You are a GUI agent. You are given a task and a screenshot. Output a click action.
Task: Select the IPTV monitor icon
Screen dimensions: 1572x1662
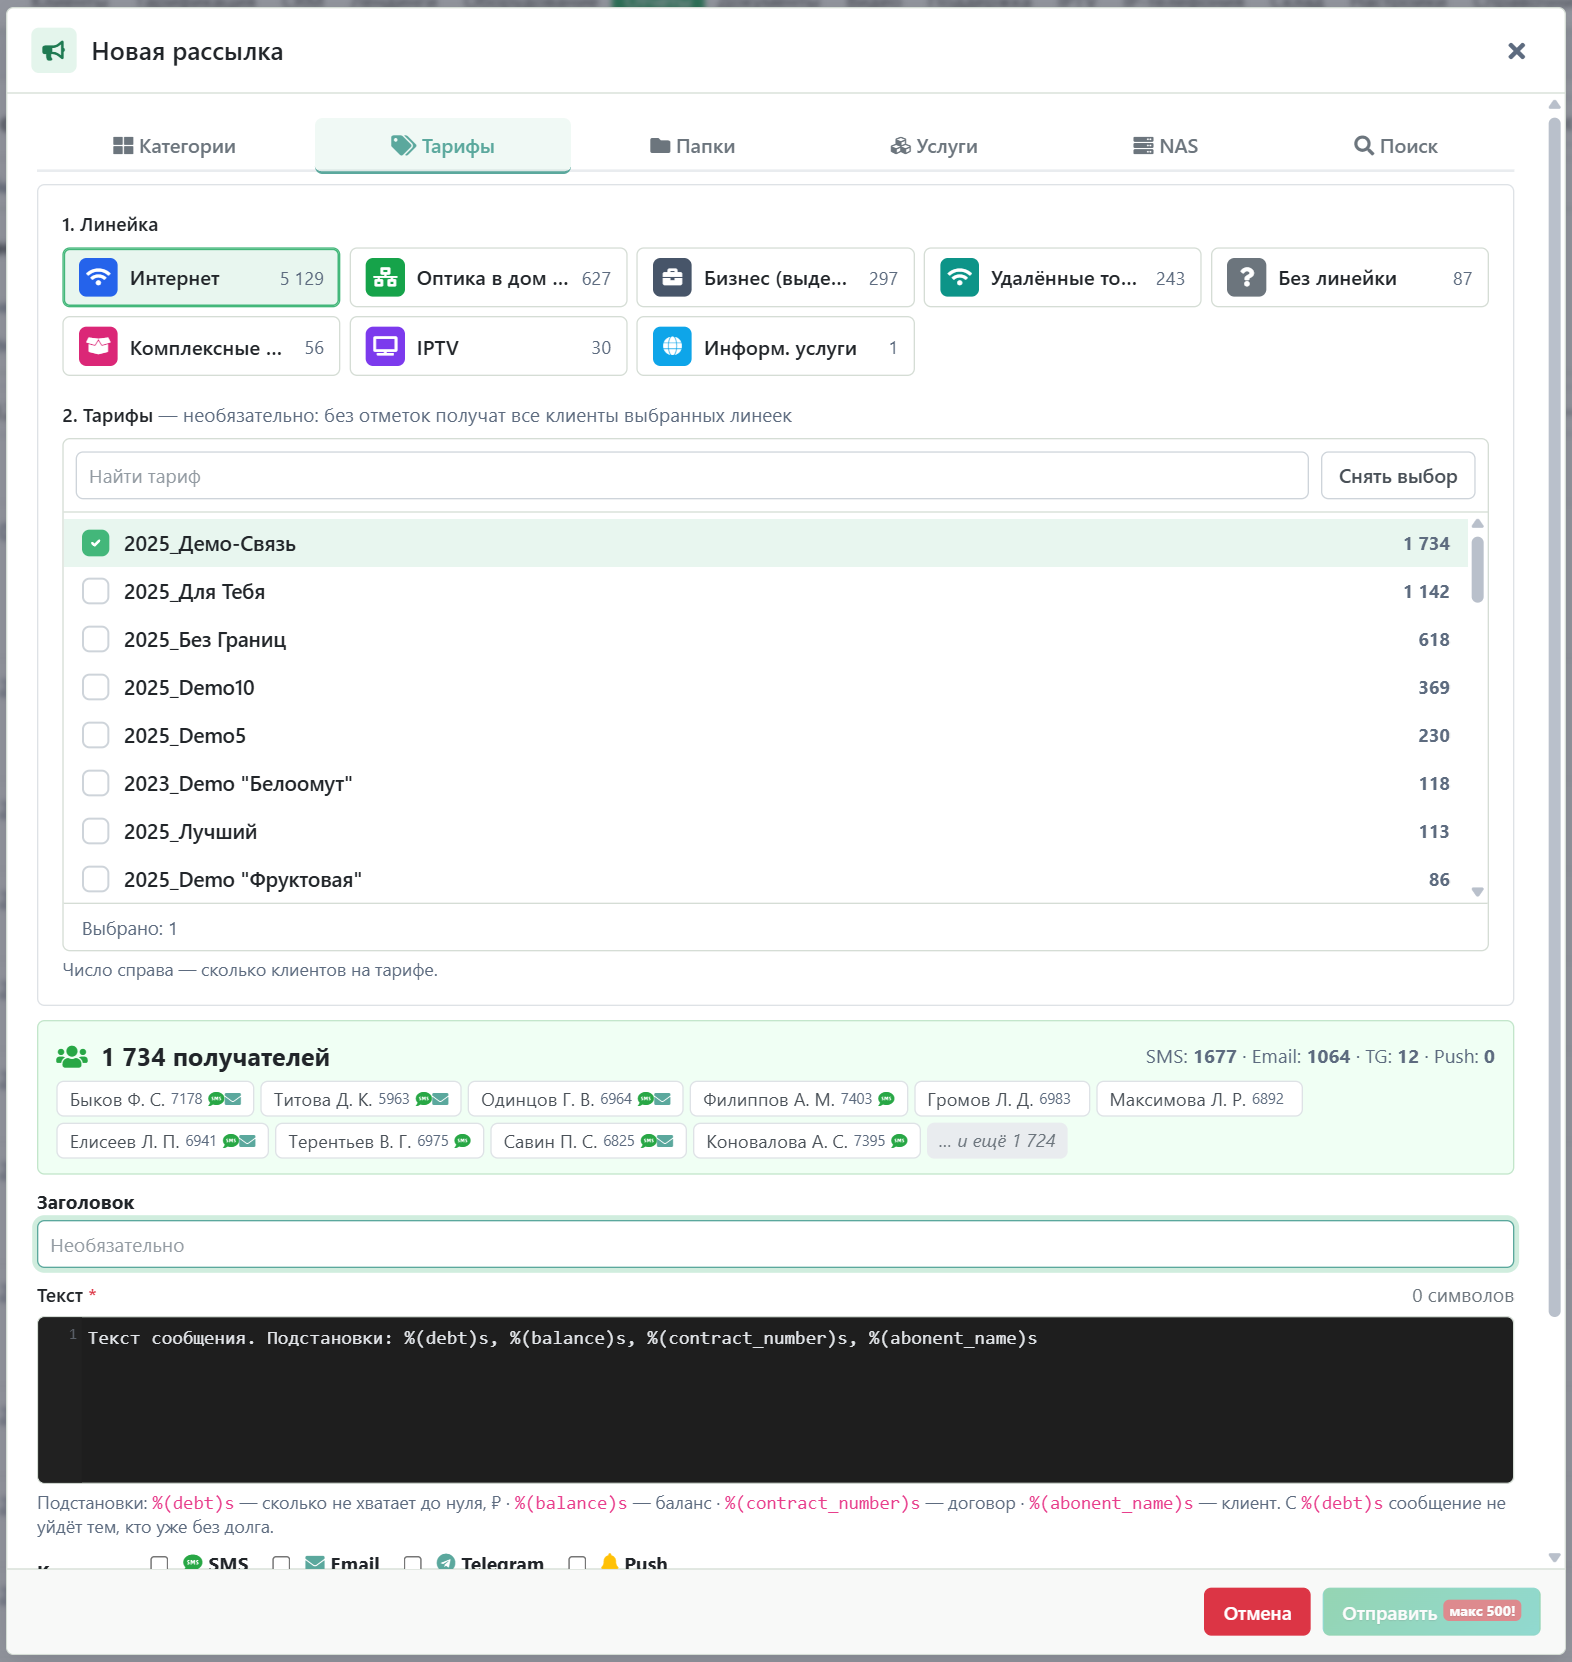(x=385, y=347)
